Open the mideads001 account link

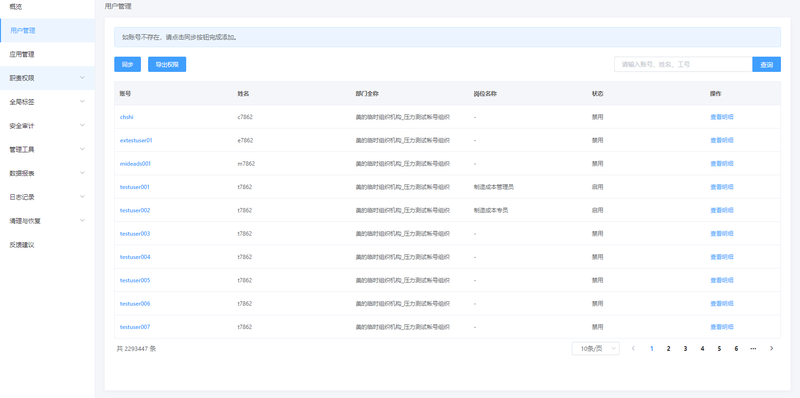pyautogui.click(x=135, y=164)
